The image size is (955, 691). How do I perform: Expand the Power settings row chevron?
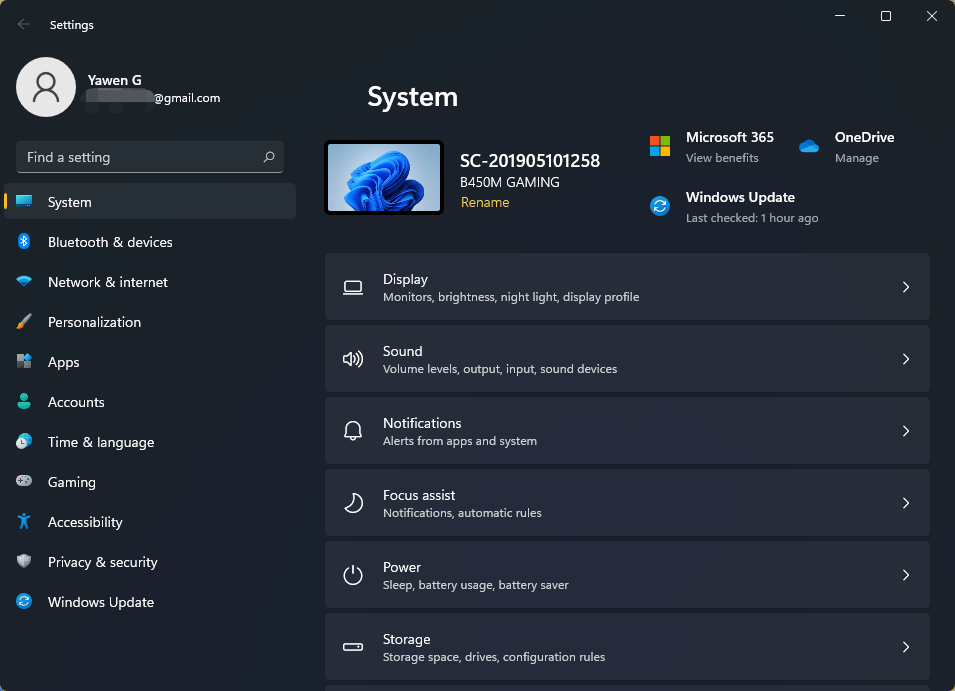point(906,575)
